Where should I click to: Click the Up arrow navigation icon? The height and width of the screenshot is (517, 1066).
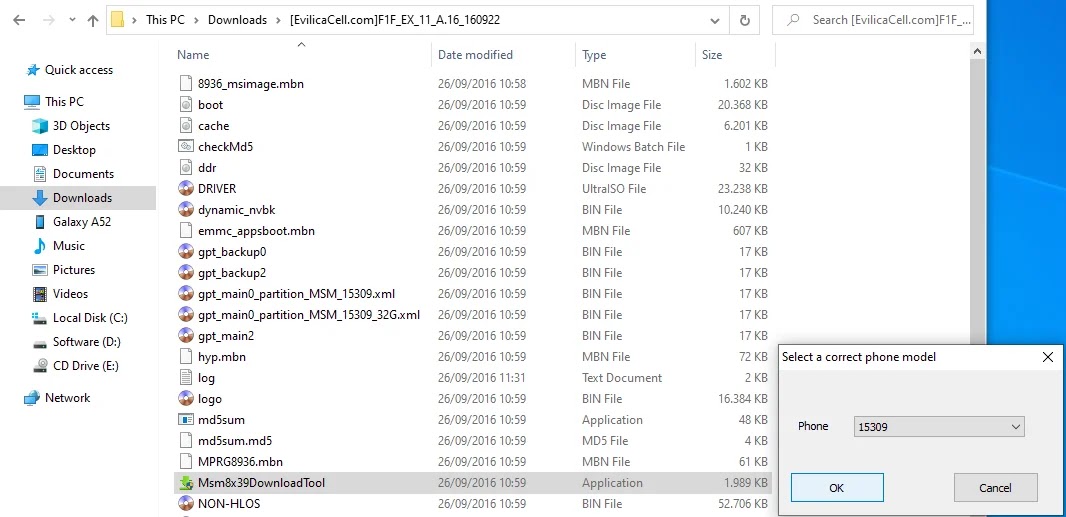click(92, 20)
